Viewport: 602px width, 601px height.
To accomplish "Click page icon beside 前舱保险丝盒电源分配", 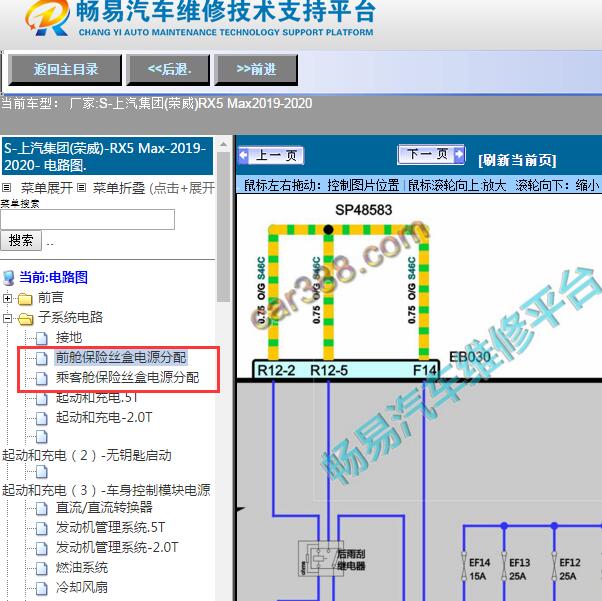I will coord(42,358).
